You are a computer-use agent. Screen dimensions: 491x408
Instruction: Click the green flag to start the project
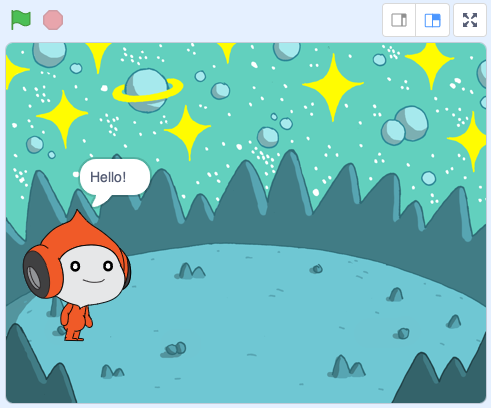tap(21, 20)
